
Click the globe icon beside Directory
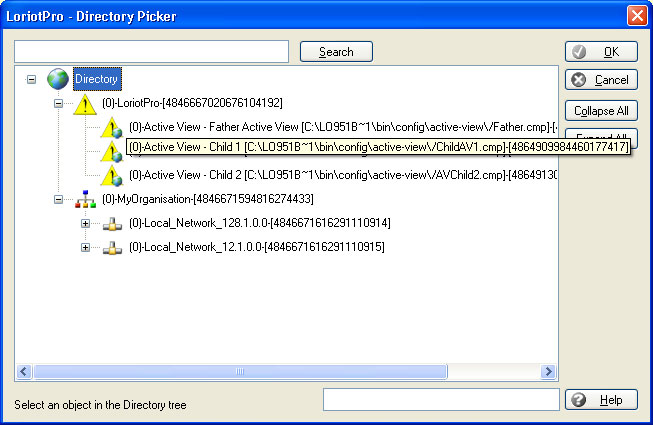coord(58,79)
